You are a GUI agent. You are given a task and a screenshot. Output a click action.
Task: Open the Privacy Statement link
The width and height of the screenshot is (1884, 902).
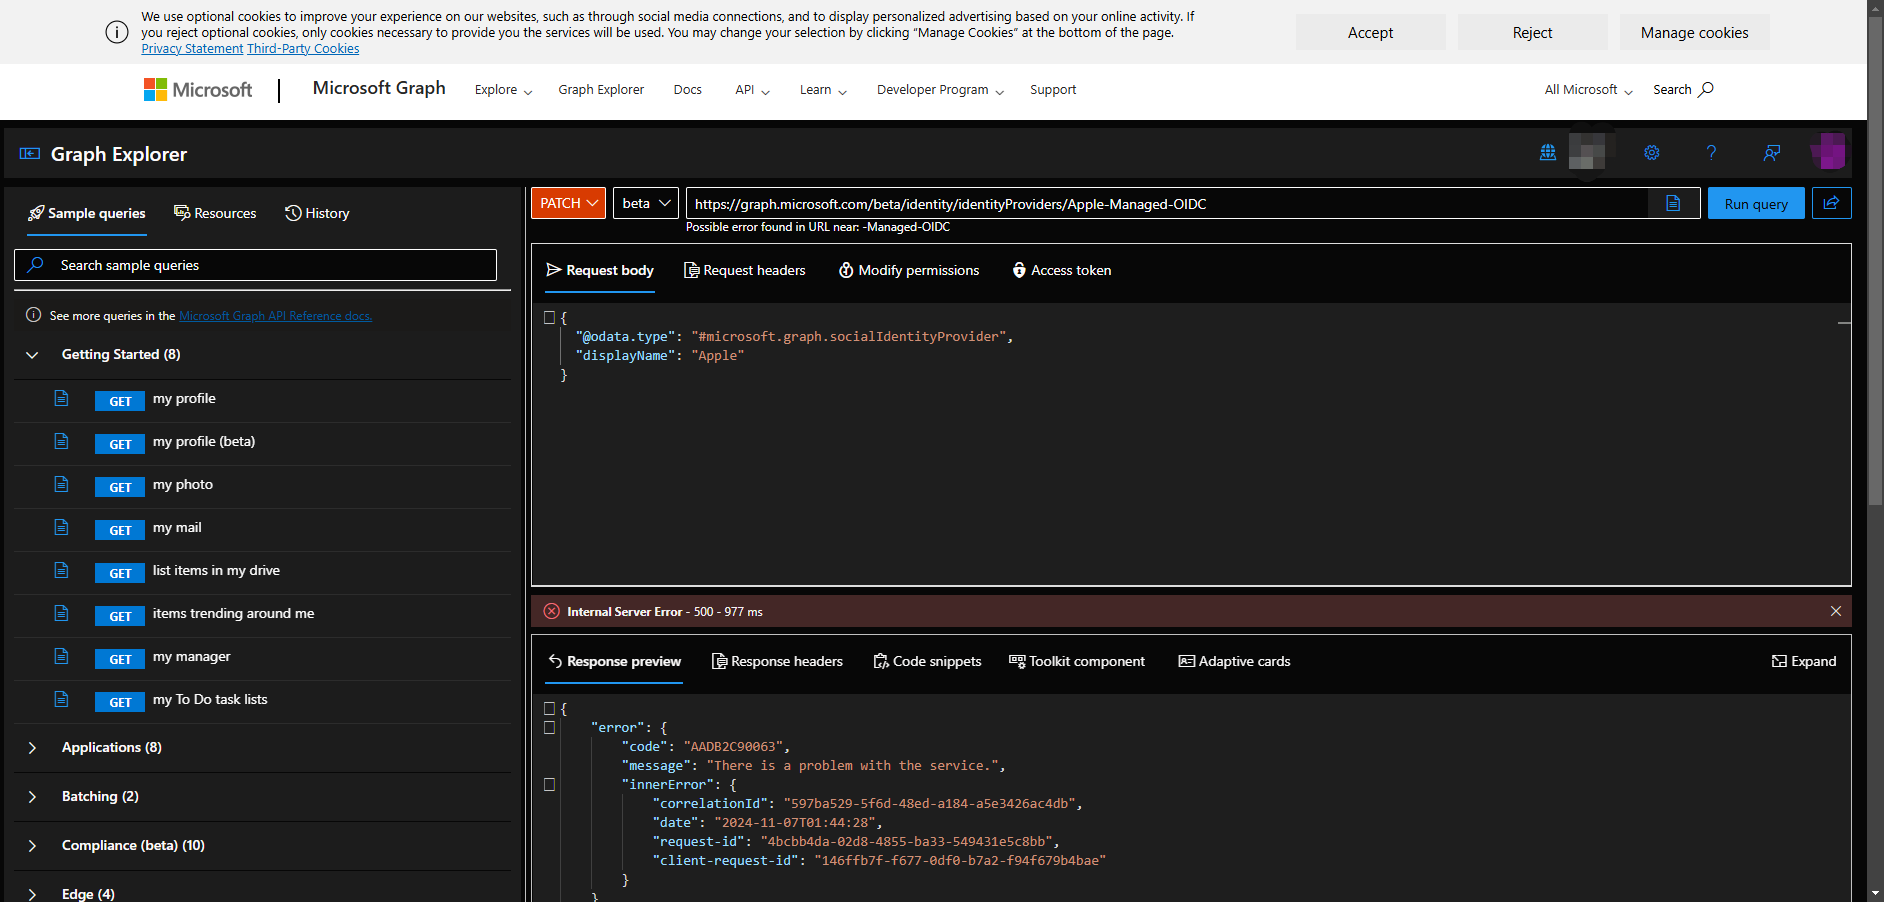click(192, 49)
